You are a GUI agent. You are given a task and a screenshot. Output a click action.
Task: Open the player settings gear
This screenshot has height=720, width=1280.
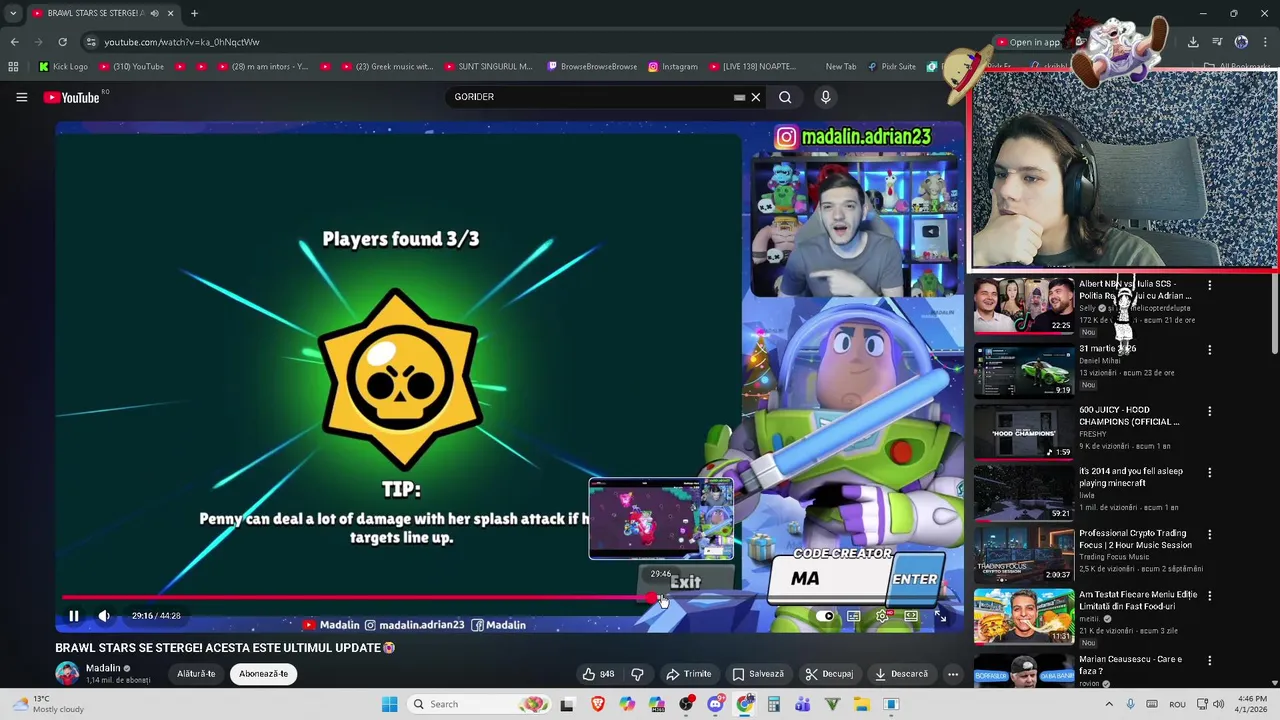(882, 616)
